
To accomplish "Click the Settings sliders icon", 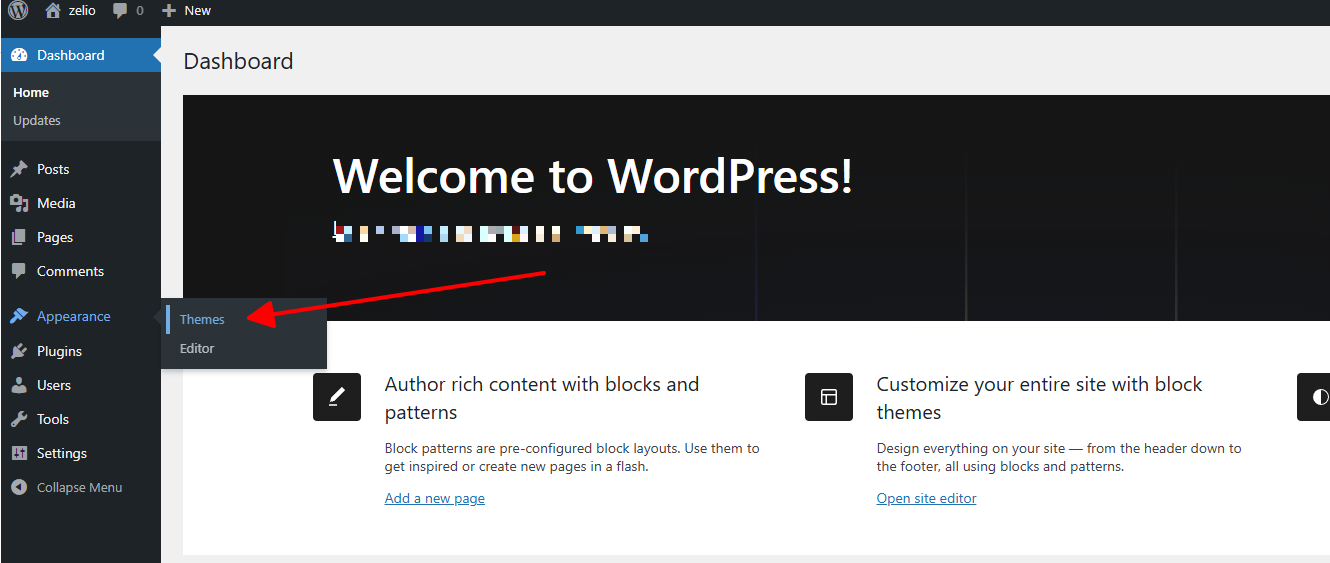I will 19,453.
